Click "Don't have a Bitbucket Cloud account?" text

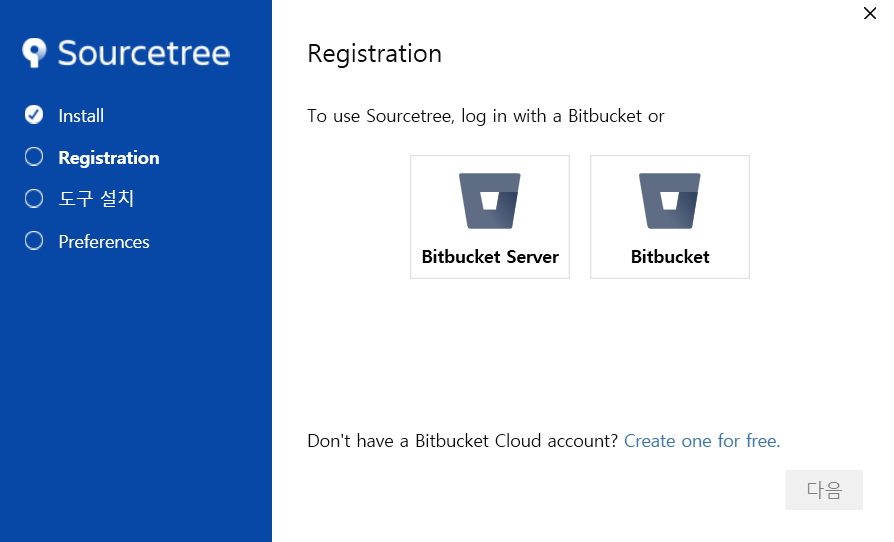click(x=462, y=441)
